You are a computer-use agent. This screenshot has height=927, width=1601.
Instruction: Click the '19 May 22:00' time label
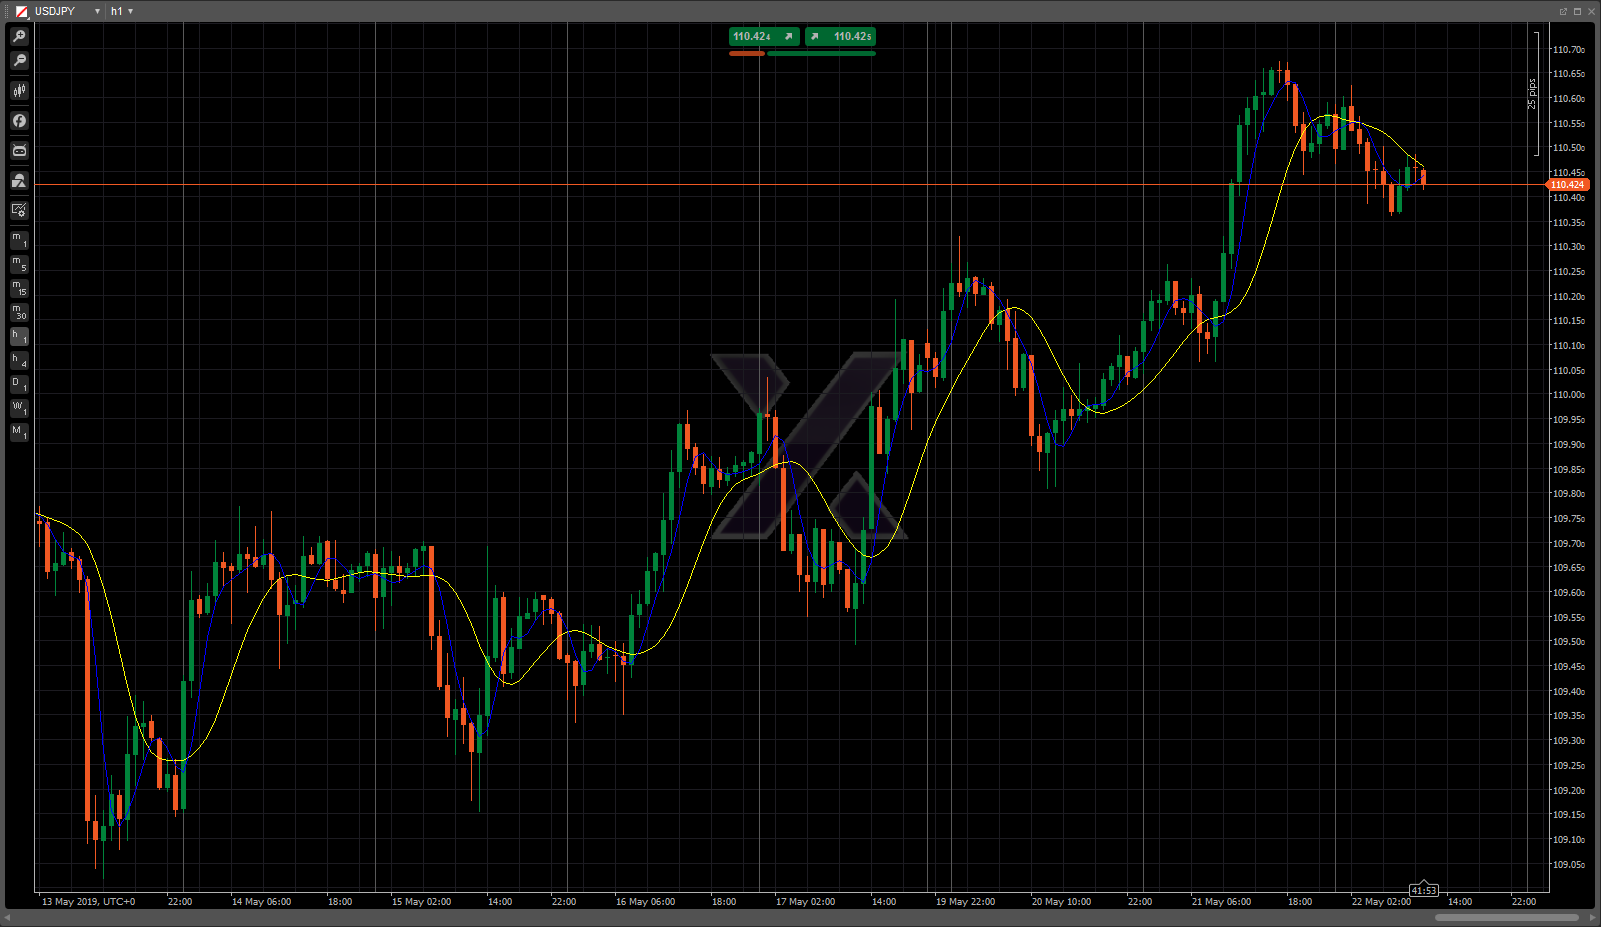click(x=965, y=902)
